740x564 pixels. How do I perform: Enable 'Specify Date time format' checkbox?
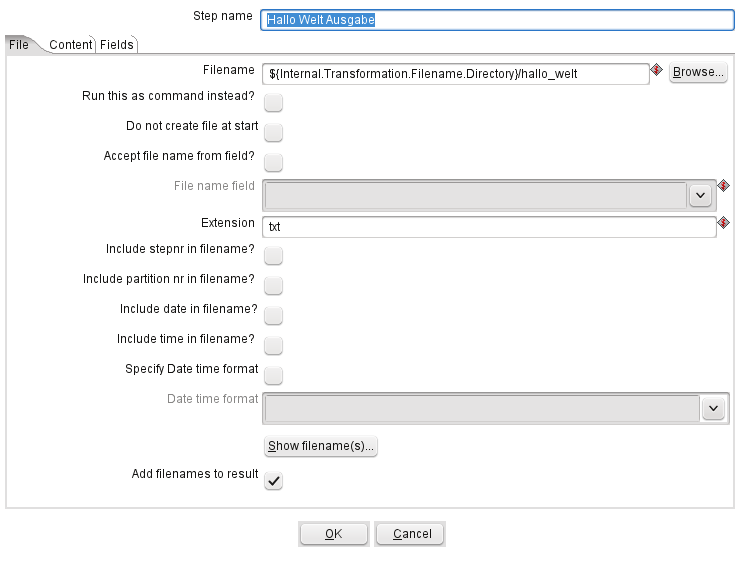click(273, 376)
